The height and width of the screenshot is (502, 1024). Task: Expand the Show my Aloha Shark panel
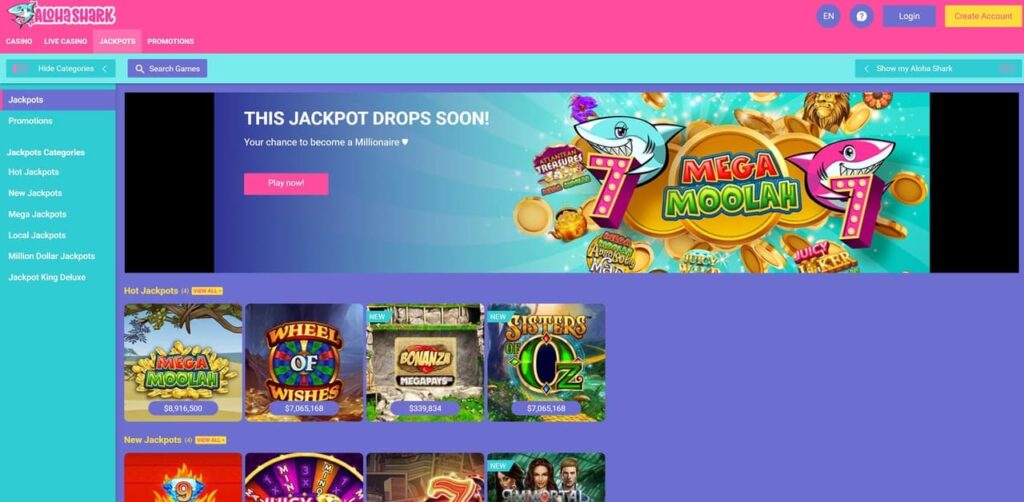click(938, 69)
